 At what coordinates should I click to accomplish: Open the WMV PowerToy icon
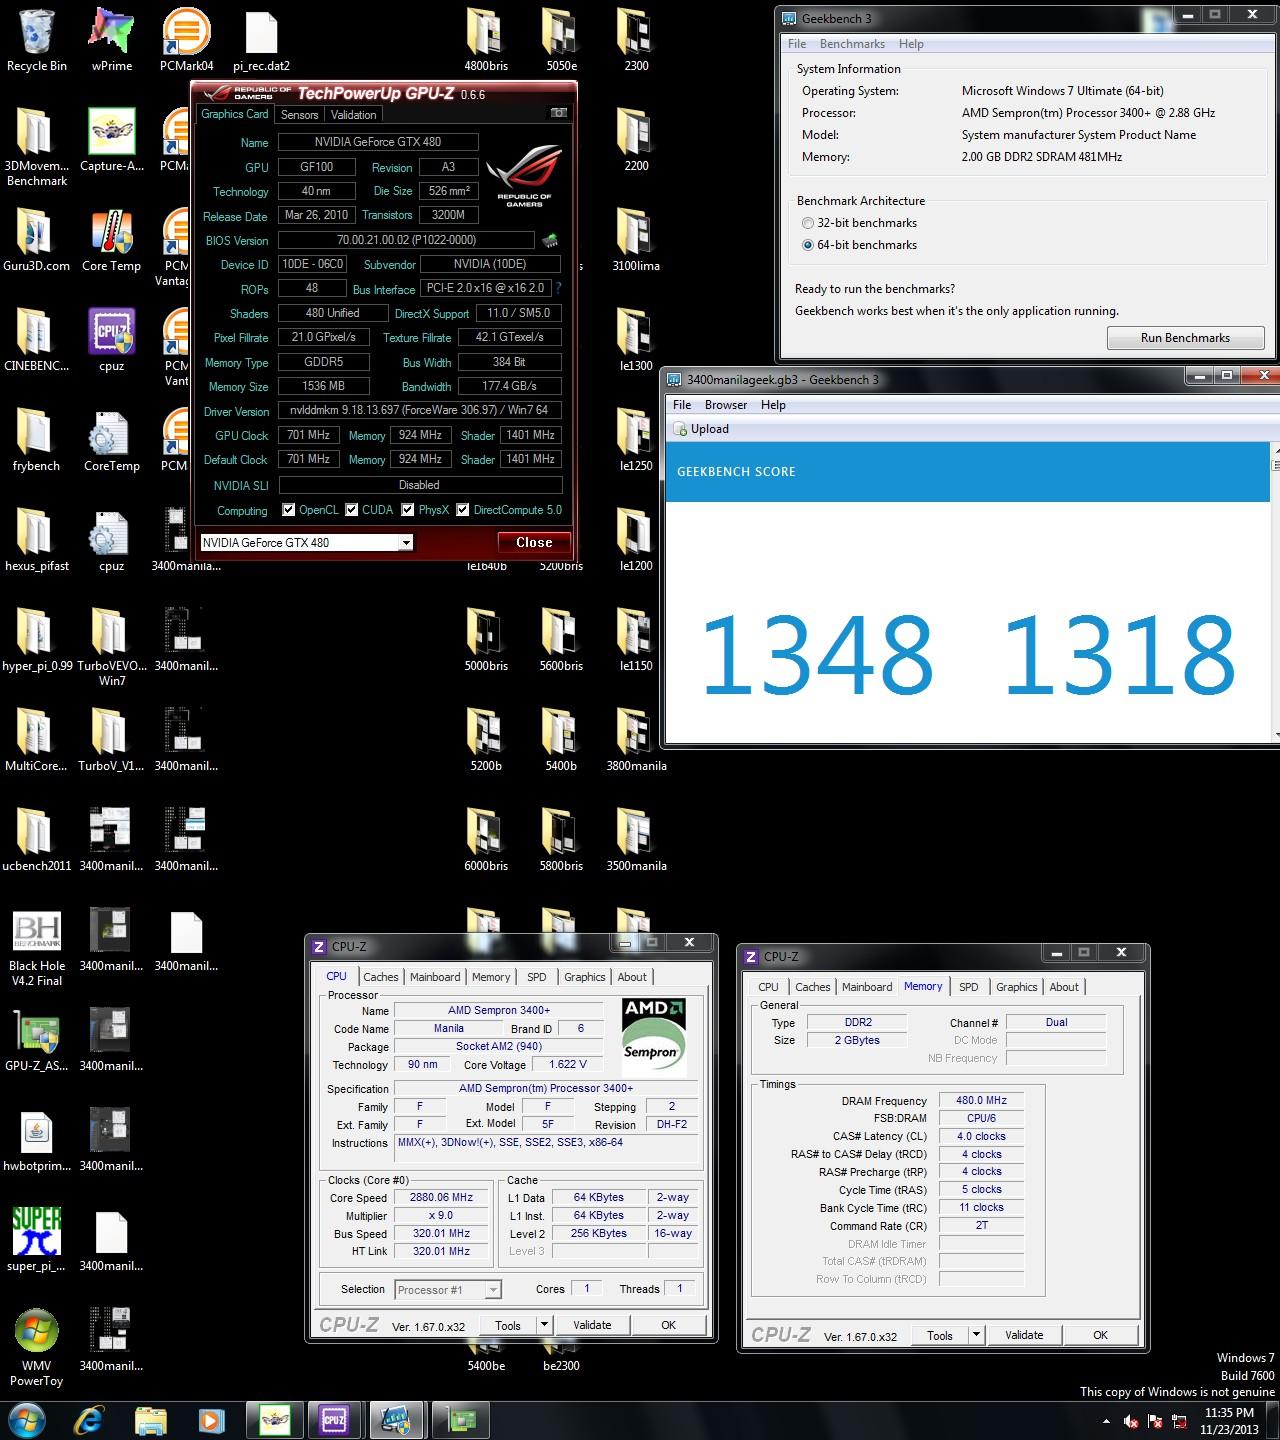point(37,1348)
